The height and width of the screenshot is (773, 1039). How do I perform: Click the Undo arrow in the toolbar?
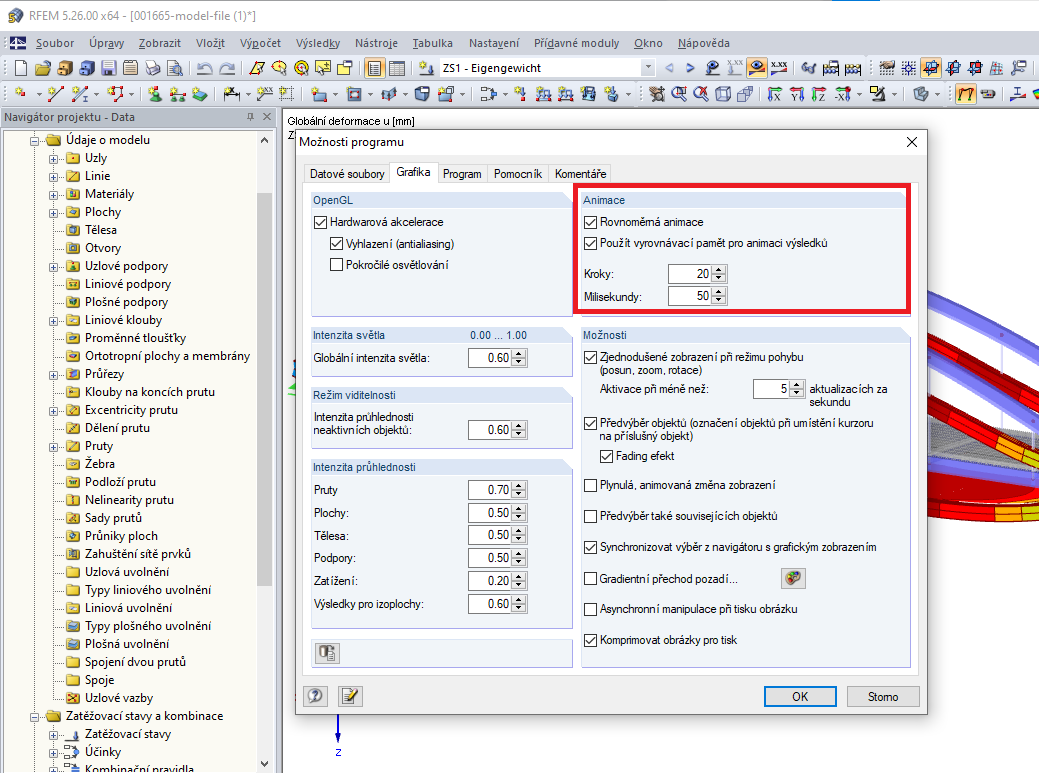205,68
